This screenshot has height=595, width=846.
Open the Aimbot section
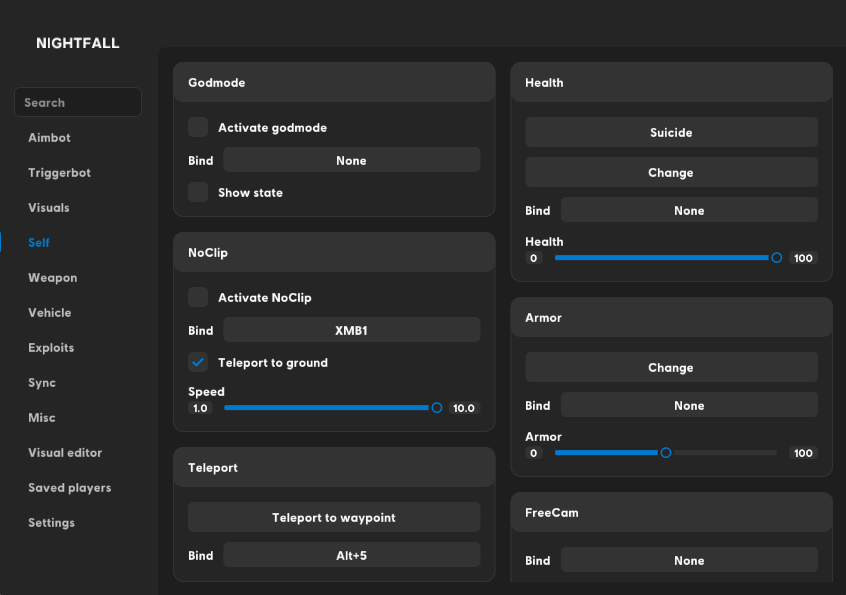coord(49,138)
